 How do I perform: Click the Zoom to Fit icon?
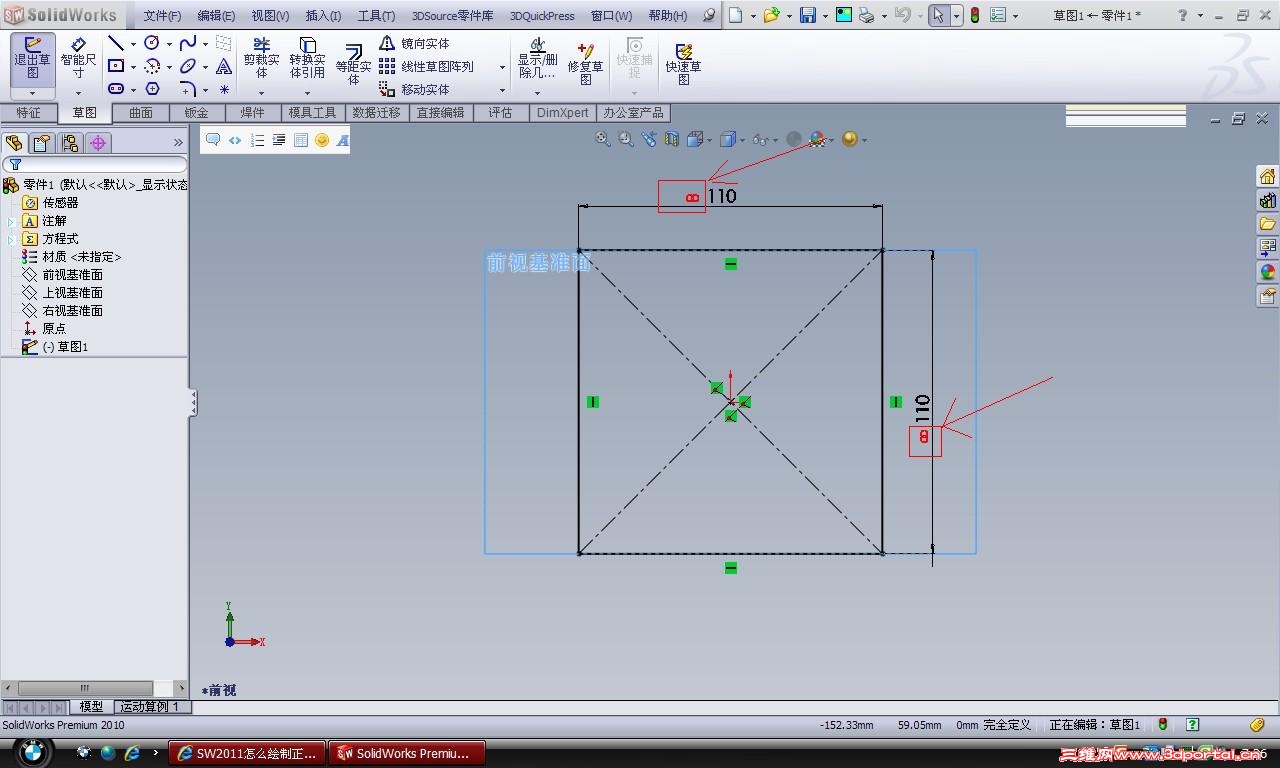pos(603,140)
